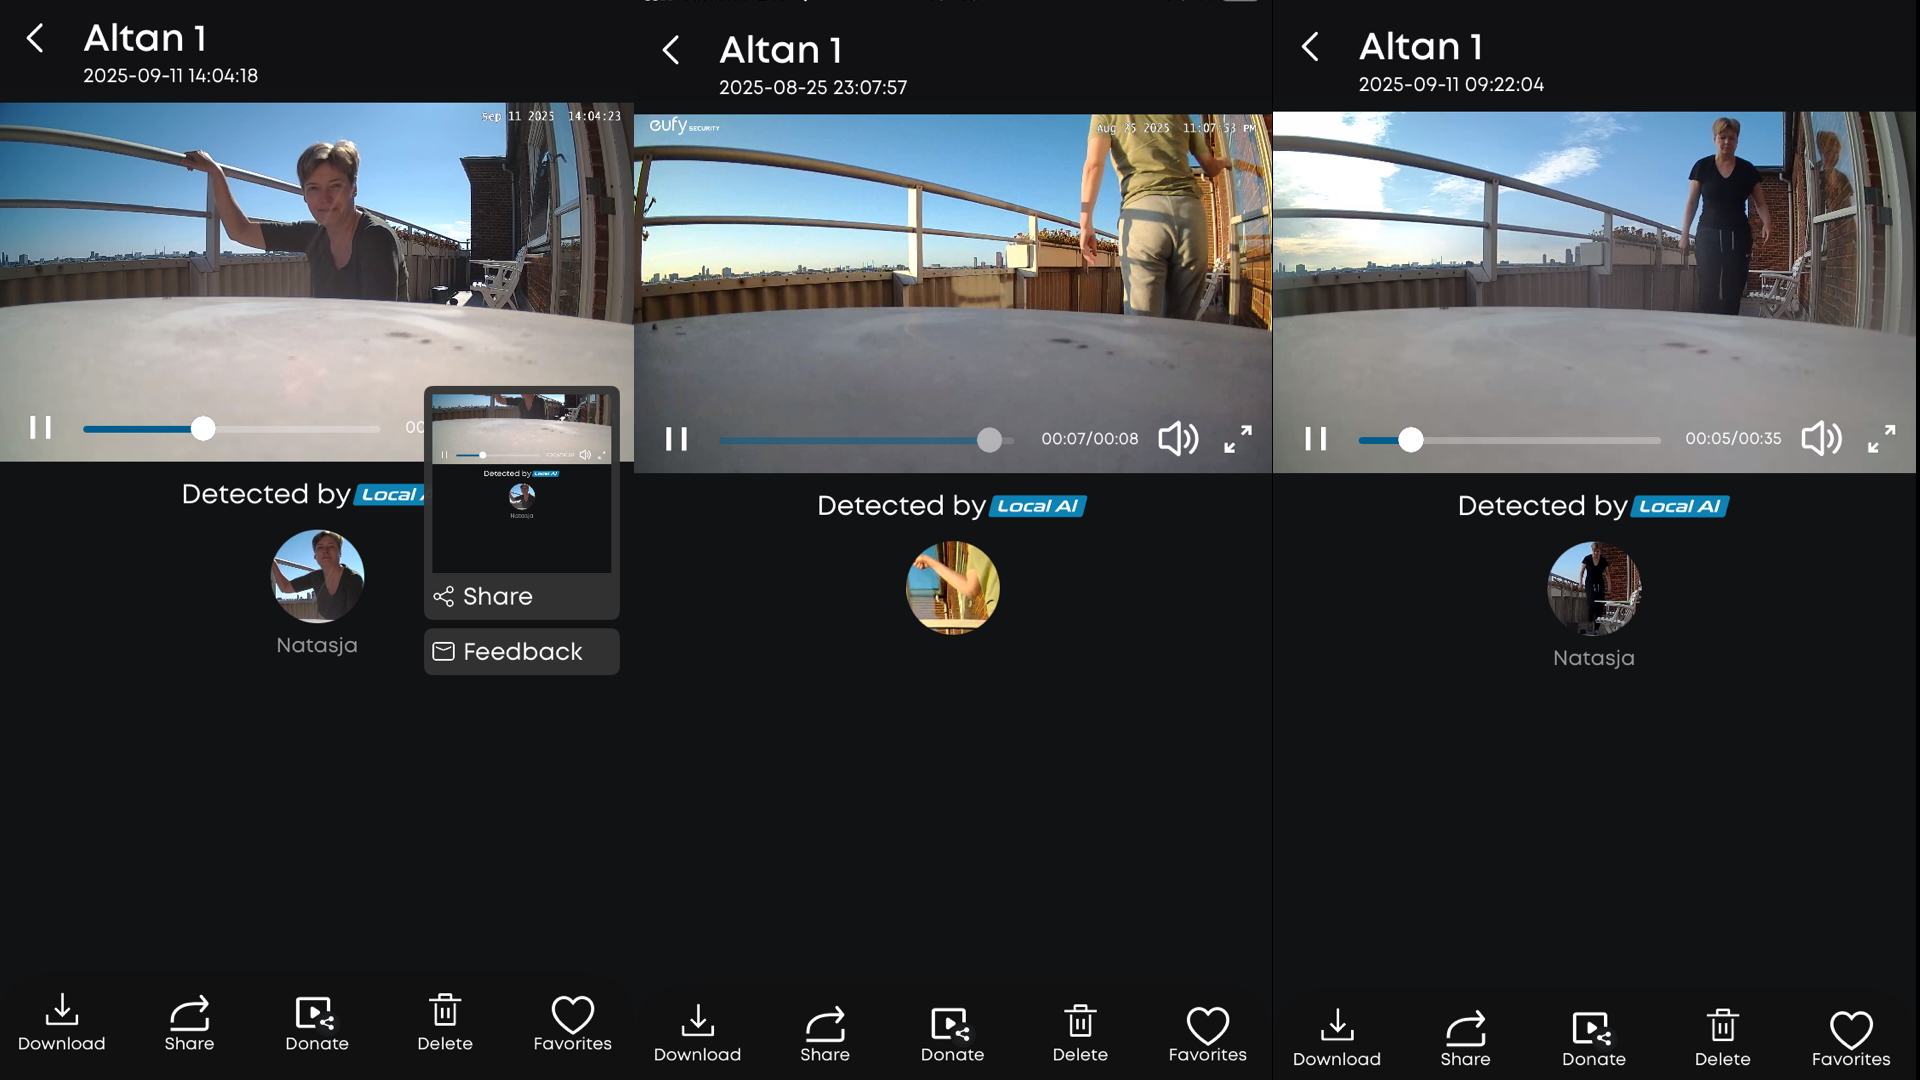The height and width of the screenshot is (1080, 1920).
Task: Expand the right panel video to fullscreen
Action: (x=1881, y=439)
